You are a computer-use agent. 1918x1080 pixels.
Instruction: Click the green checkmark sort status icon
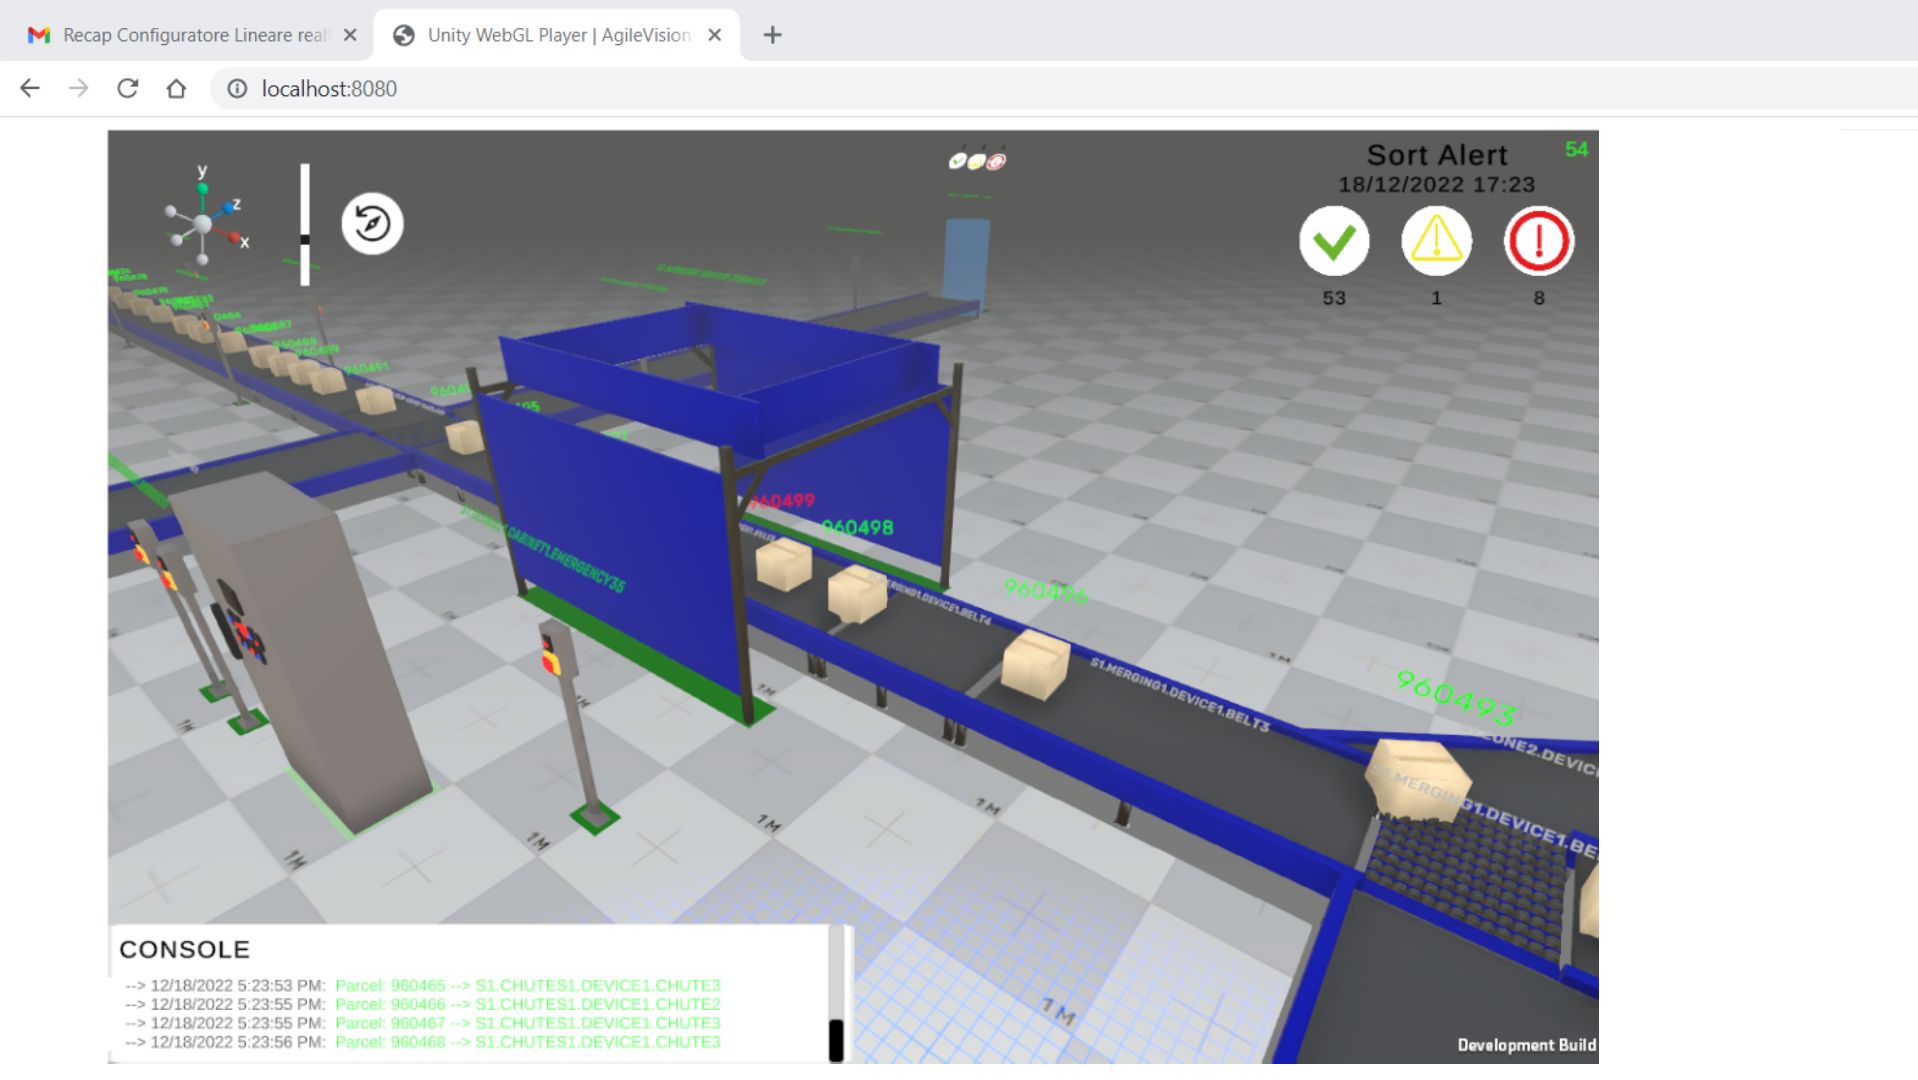(x=1333, y=241)
